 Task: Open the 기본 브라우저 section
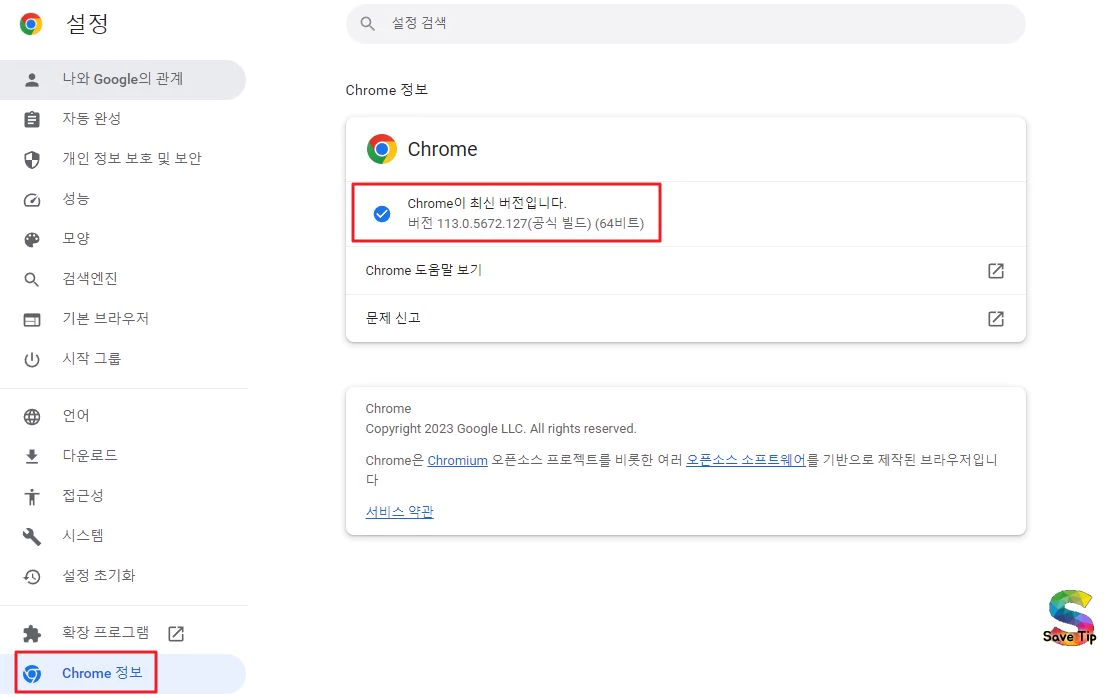[123, 318]
